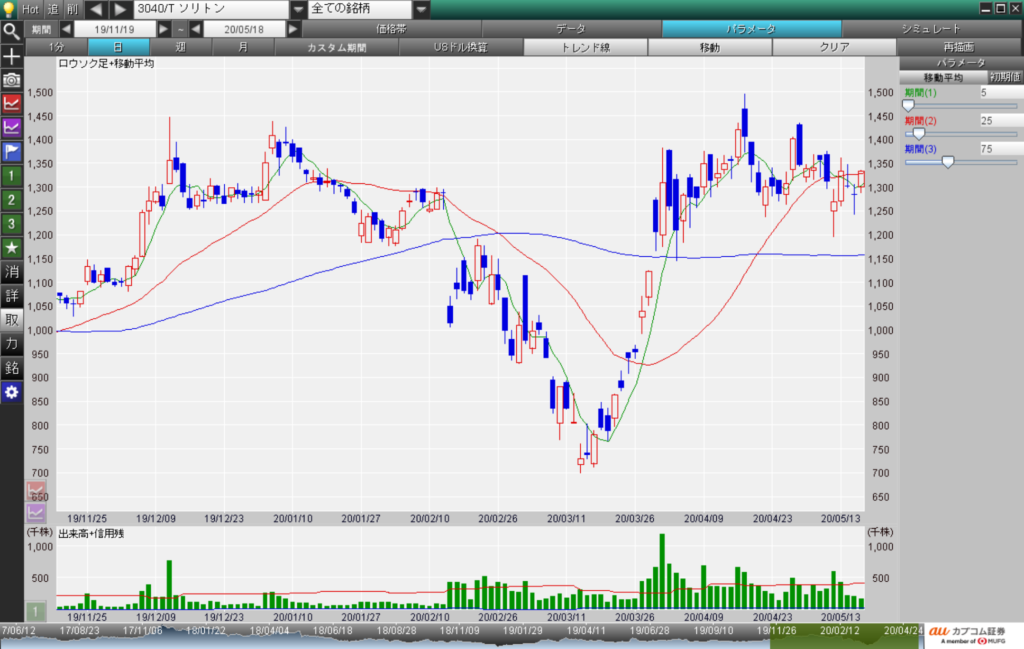Switch chart interval to 週 (weekly)
The width and height of the screenshot is (1024, 649).
click(180, 47)
